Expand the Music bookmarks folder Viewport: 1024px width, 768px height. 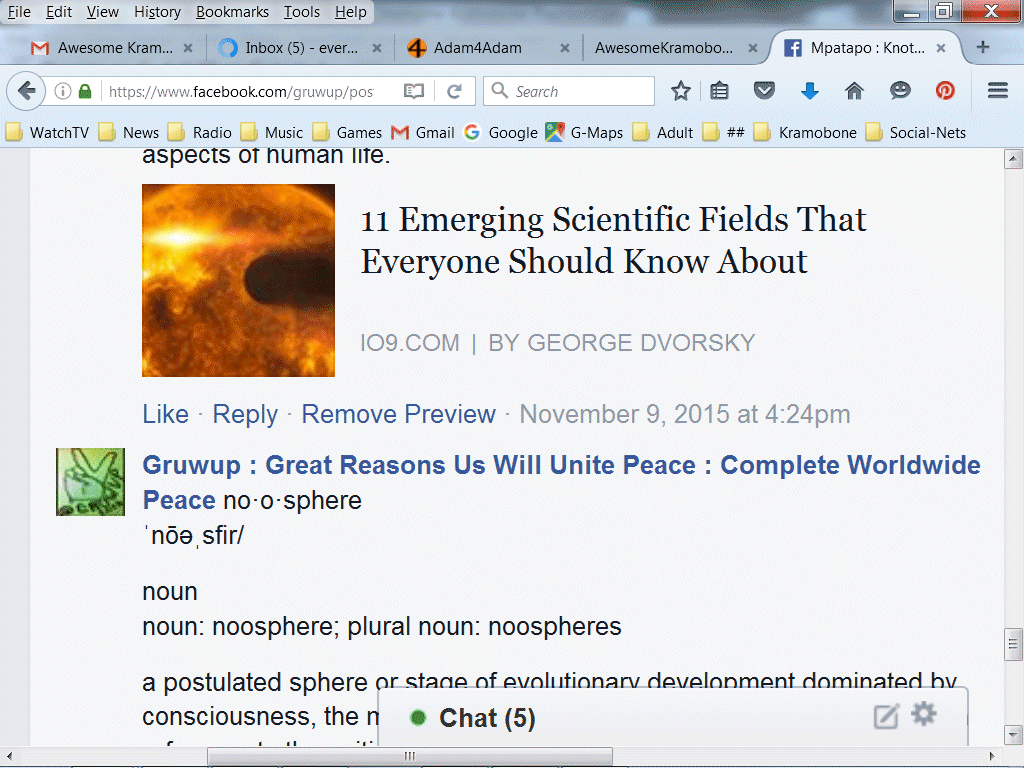[x=272, y=133]
